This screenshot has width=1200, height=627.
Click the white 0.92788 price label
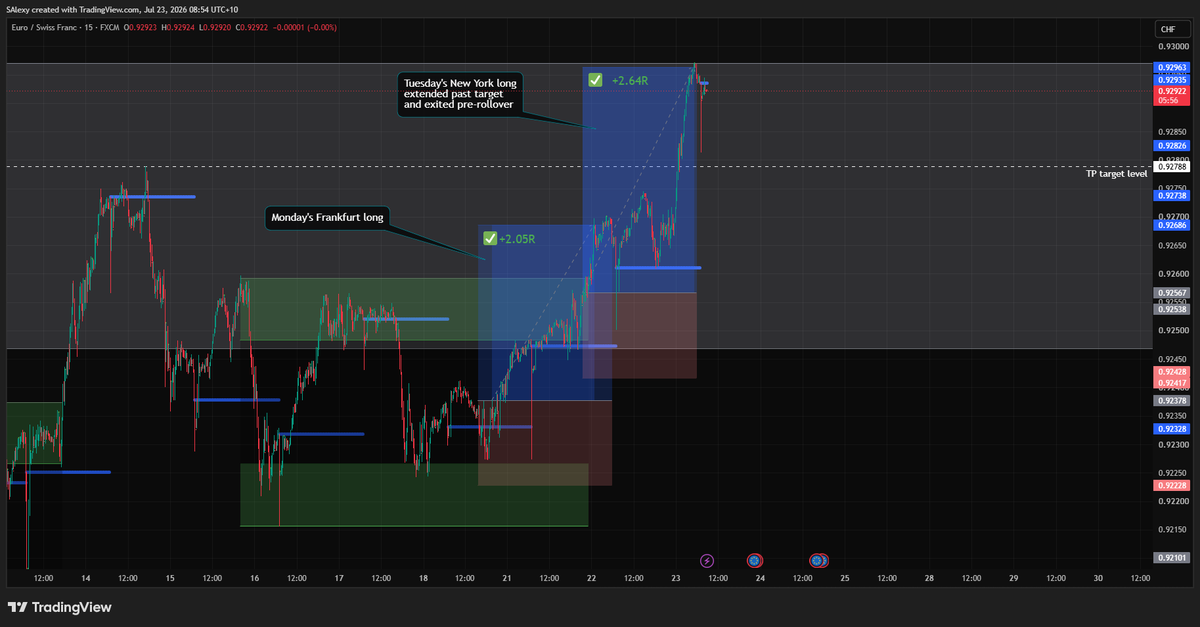coord(1172,167)
